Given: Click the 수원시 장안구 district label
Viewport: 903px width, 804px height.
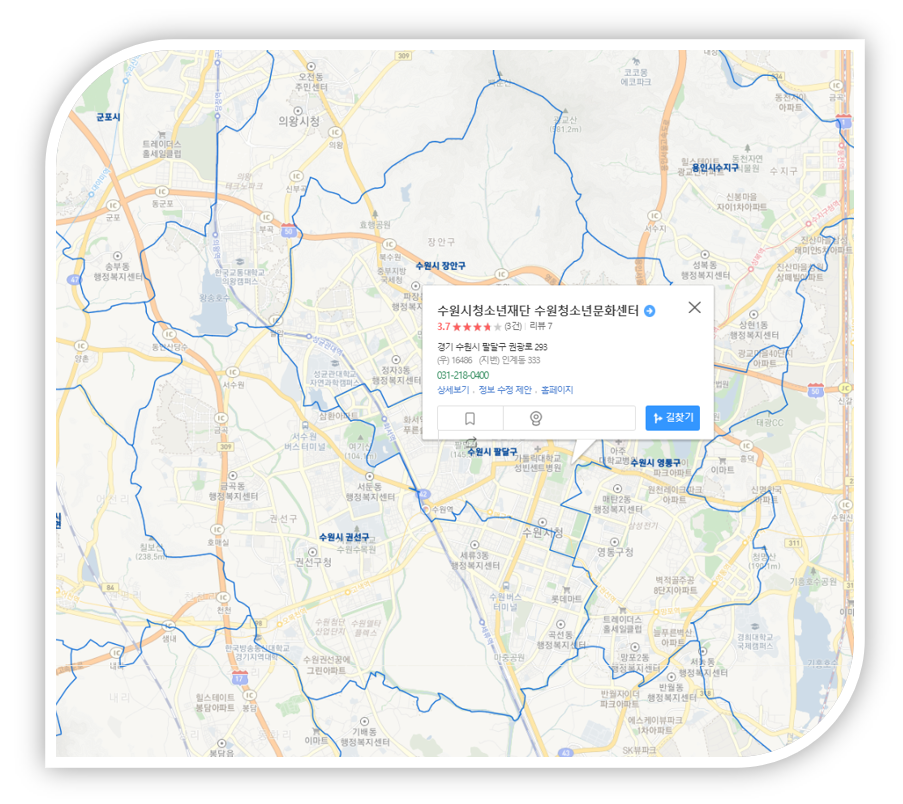Looking at the screenshot, I should coord(441,266).
